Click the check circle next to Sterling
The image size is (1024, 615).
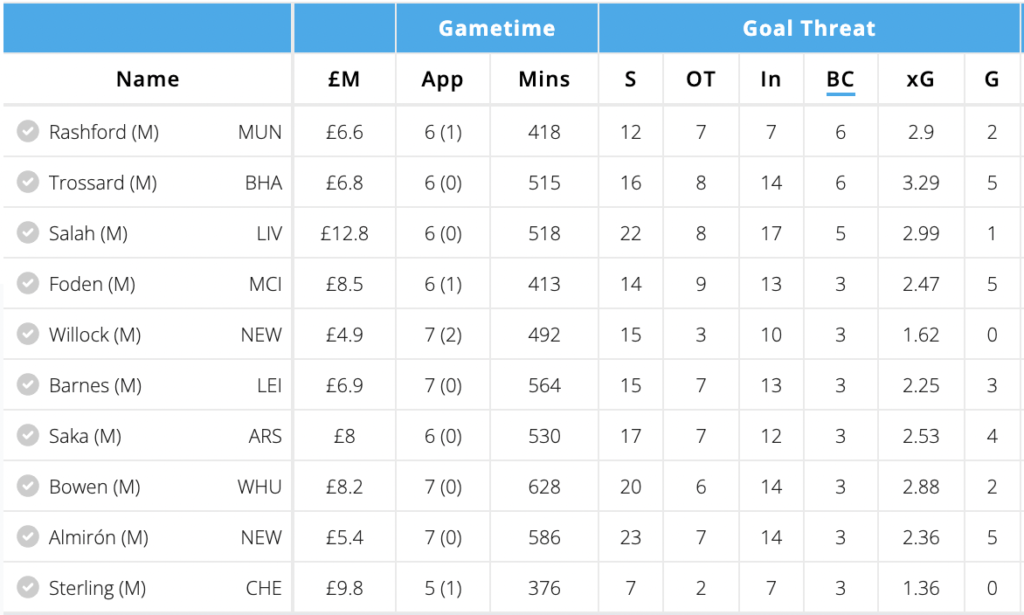28,588
